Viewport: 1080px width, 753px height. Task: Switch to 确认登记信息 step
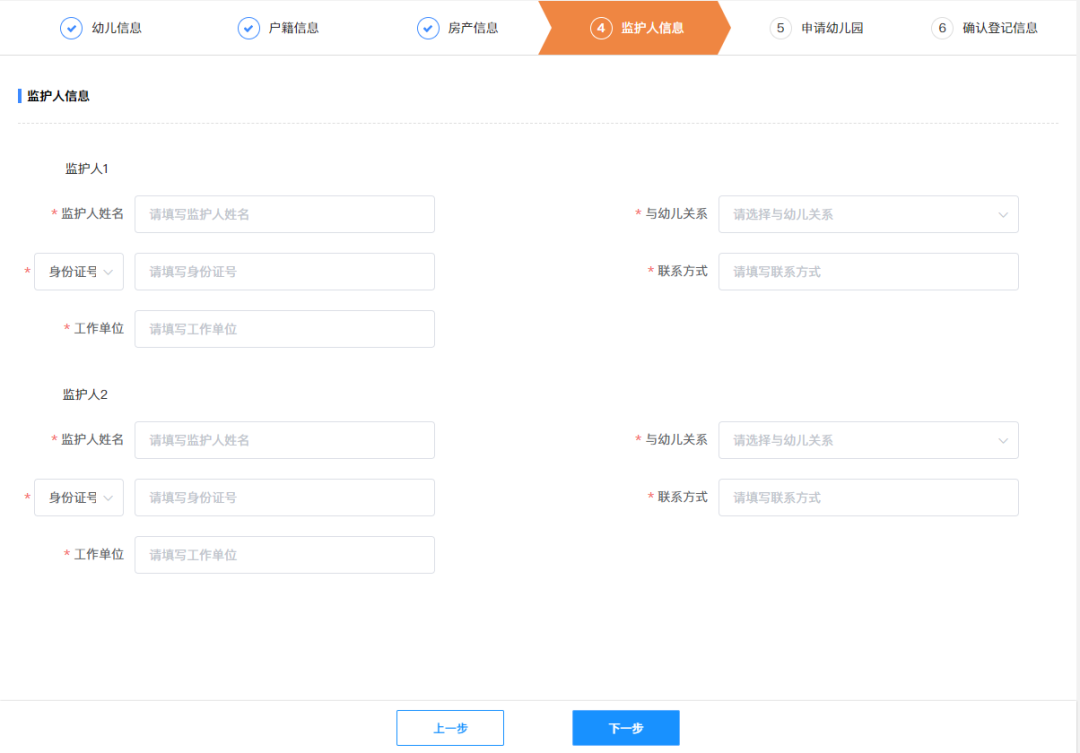(x=999, y=28)
